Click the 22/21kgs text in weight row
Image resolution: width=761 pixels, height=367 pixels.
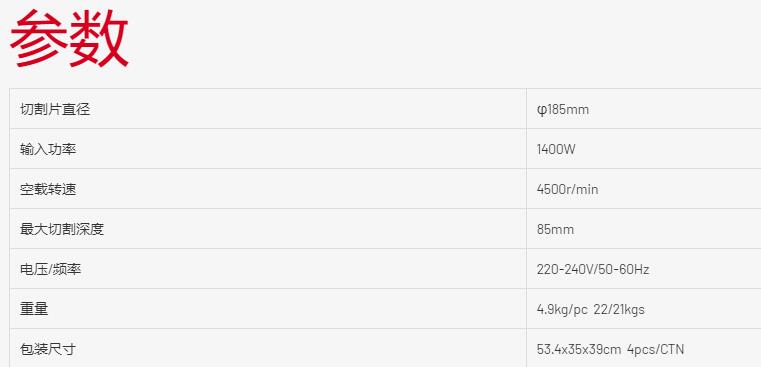coord(619,309)
